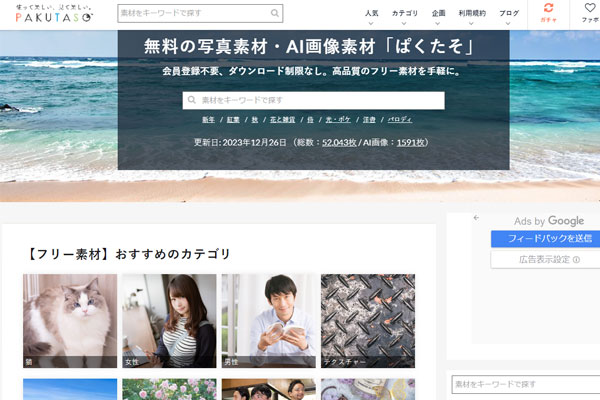Viewport: 600px width, 400px height.
Task: Focus the sidebar keyword search field
Action: pos(525,384)
